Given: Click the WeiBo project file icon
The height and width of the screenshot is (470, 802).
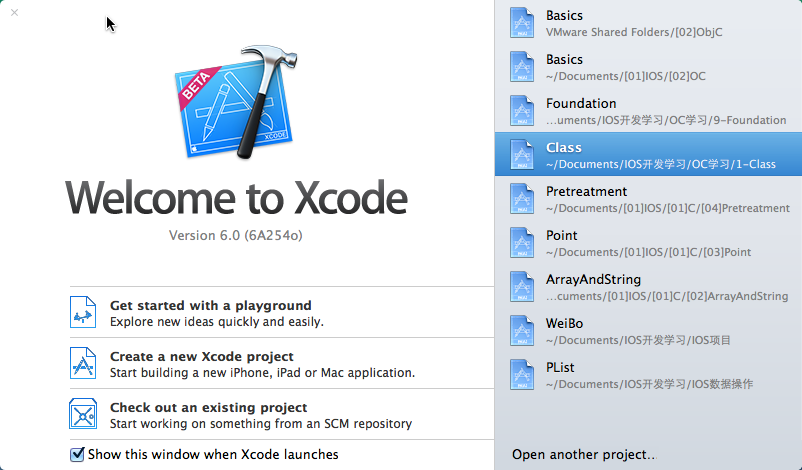Looking at the screenshot, I should click(522, 330).
